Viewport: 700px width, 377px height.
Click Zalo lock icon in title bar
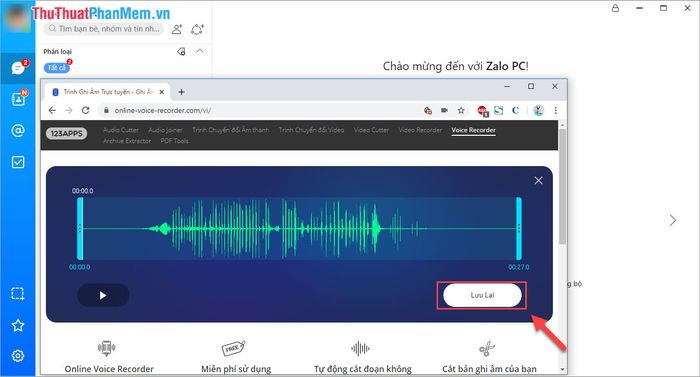point(615,8)
